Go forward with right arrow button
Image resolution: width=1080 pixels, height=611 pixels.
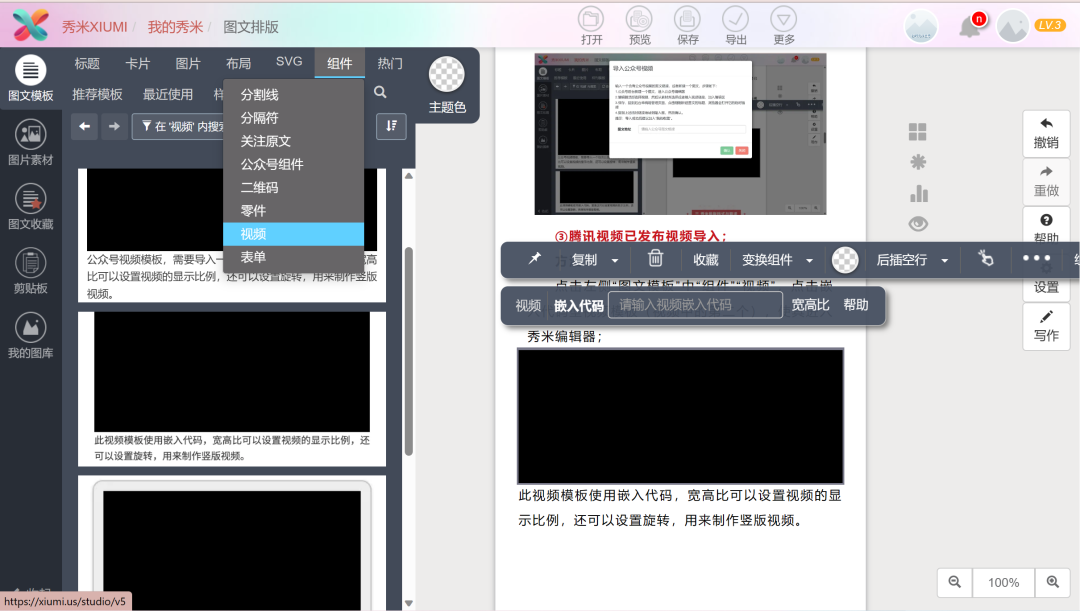[114, 126]
